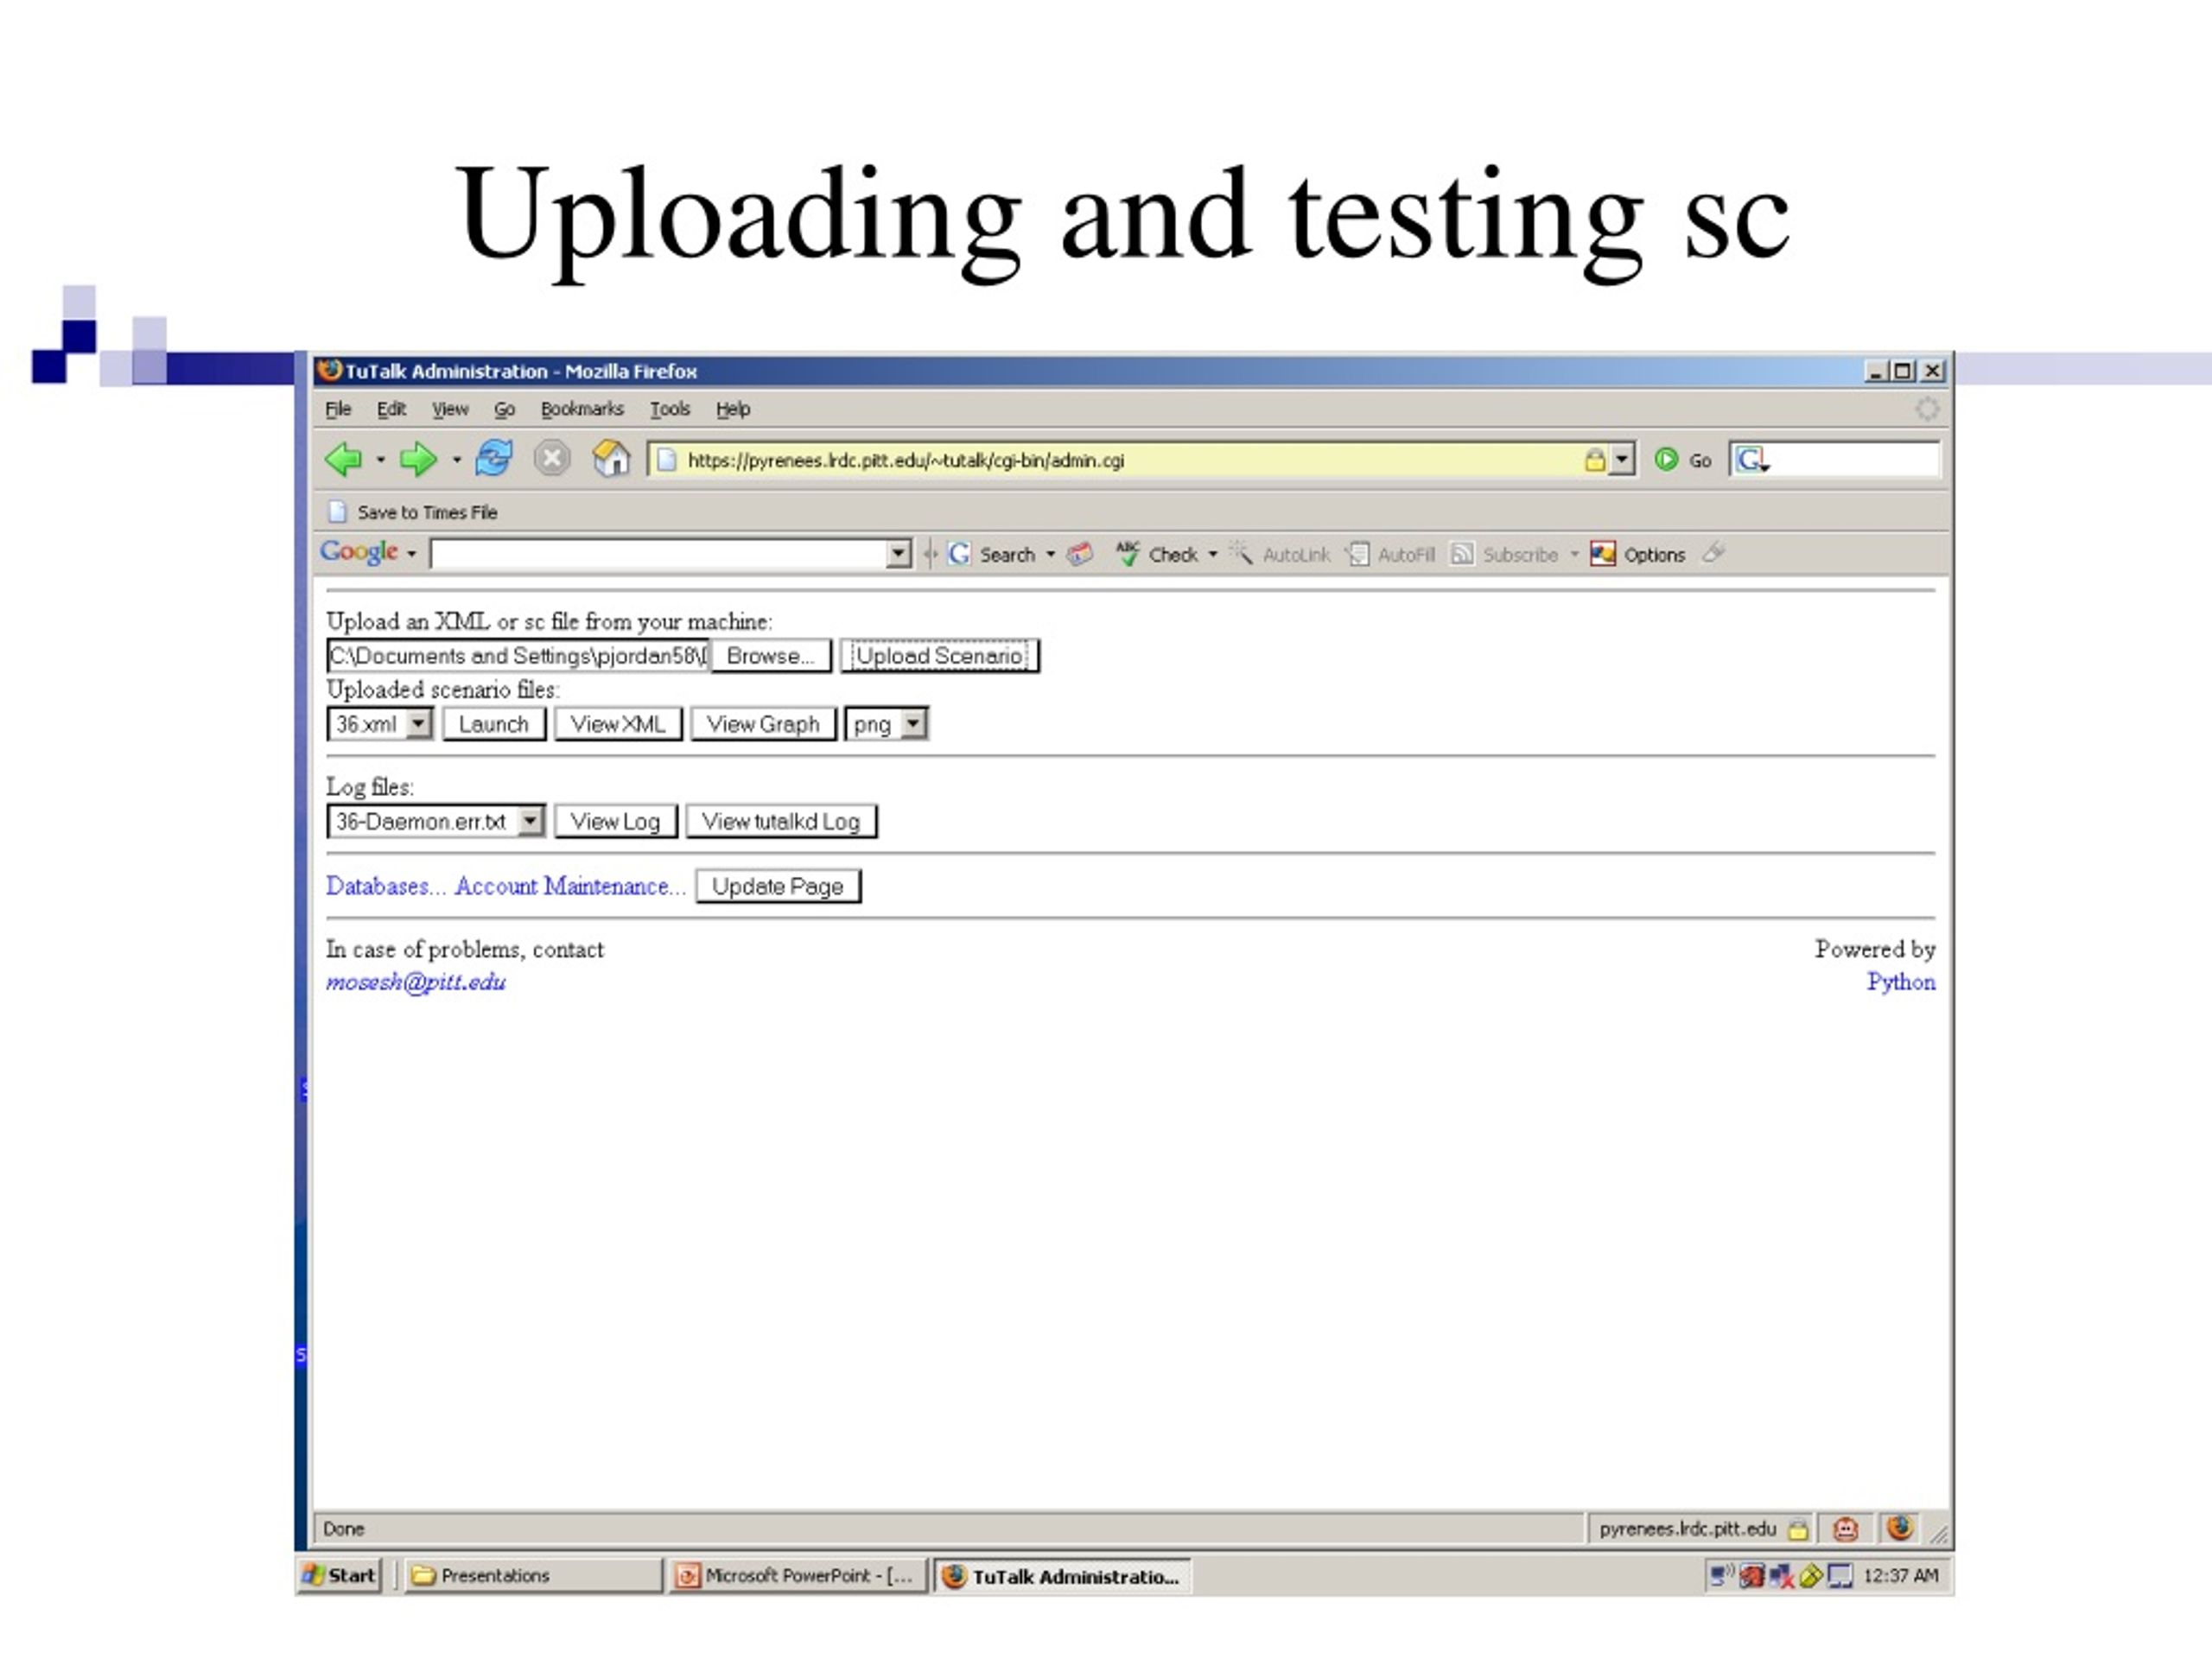Open the Account Maintenance... link

click(x=570, y=886)
